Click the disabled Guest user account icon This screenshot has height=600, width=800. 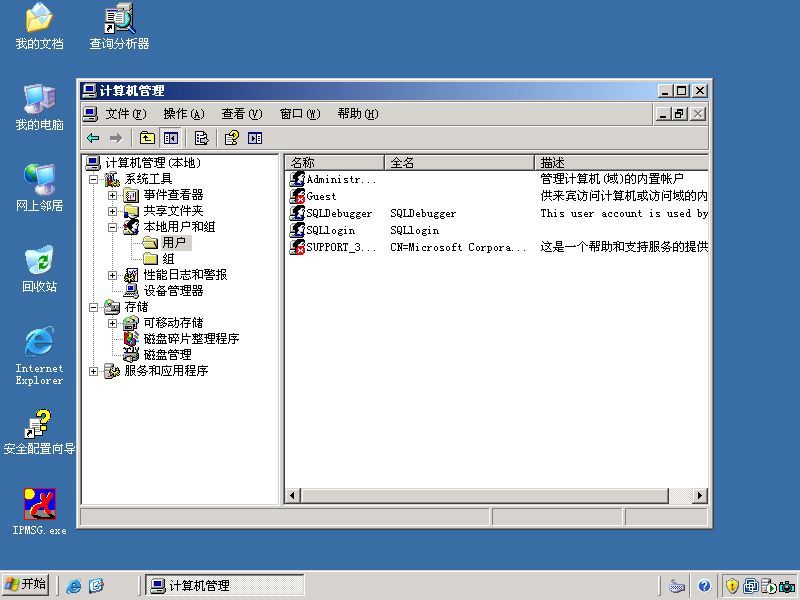pyautogui.click(x=297, y=196)
